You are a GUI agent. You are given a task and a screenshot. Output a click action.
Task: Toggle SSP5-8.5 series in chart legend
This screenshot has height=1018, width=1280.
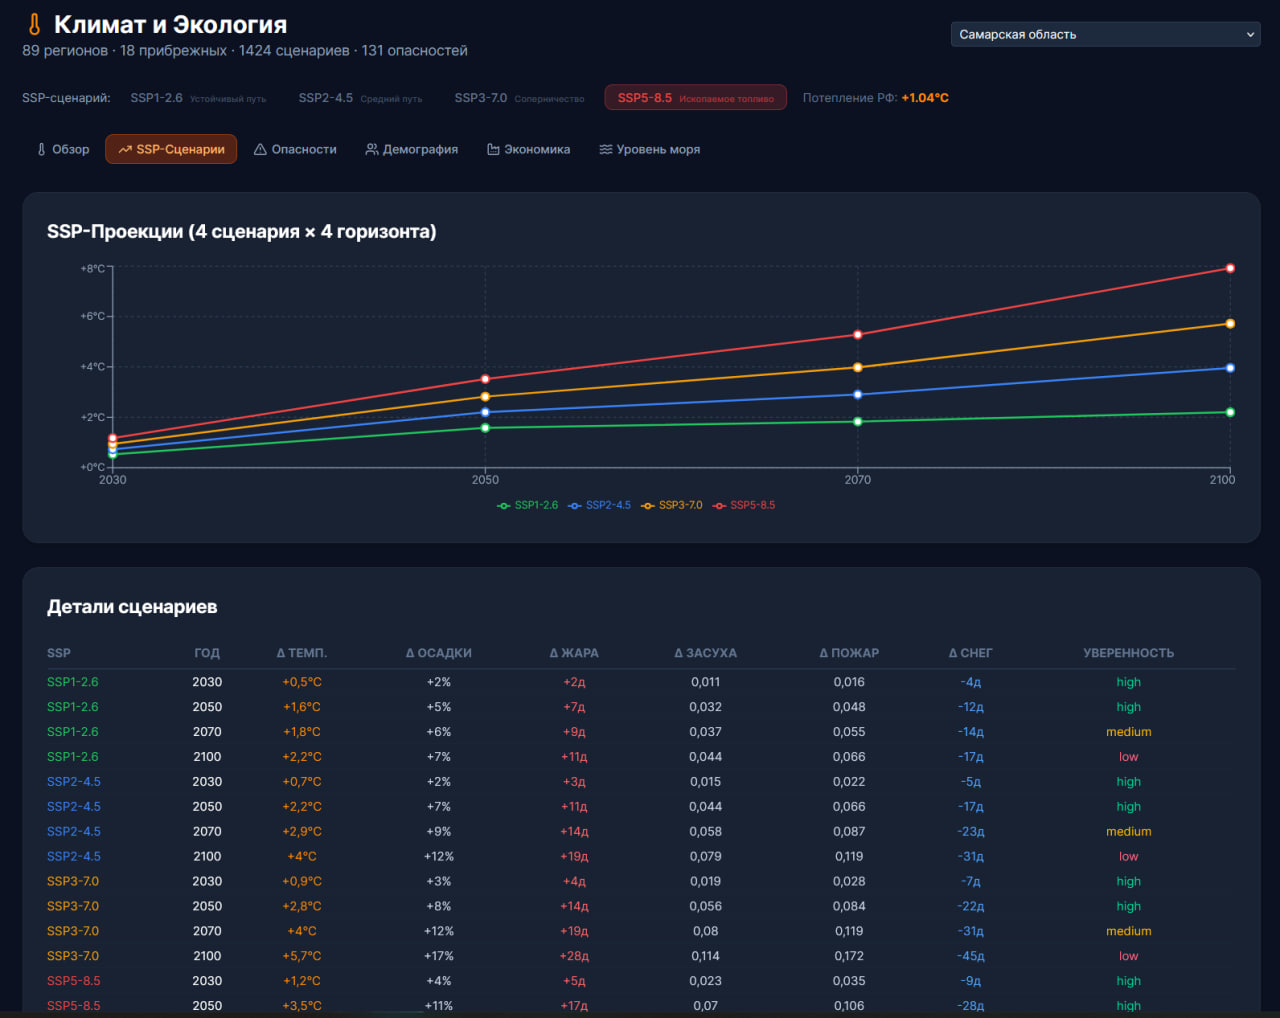coord(744,505)
